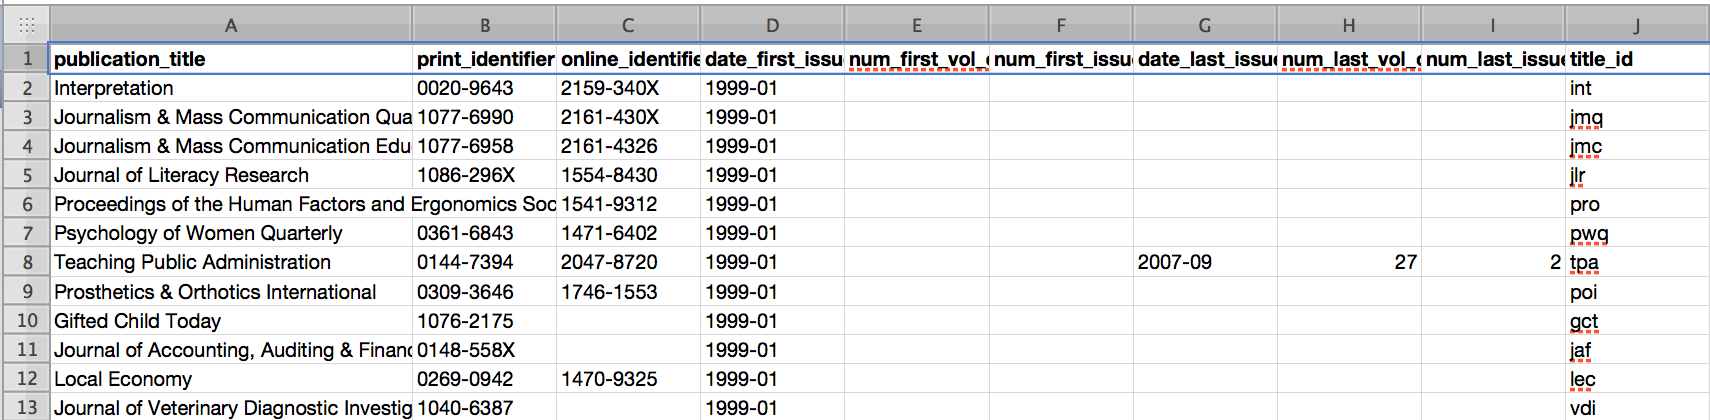1710x420 pixels.
Task: Click the select-all corner box
Action: pos(26,25)
